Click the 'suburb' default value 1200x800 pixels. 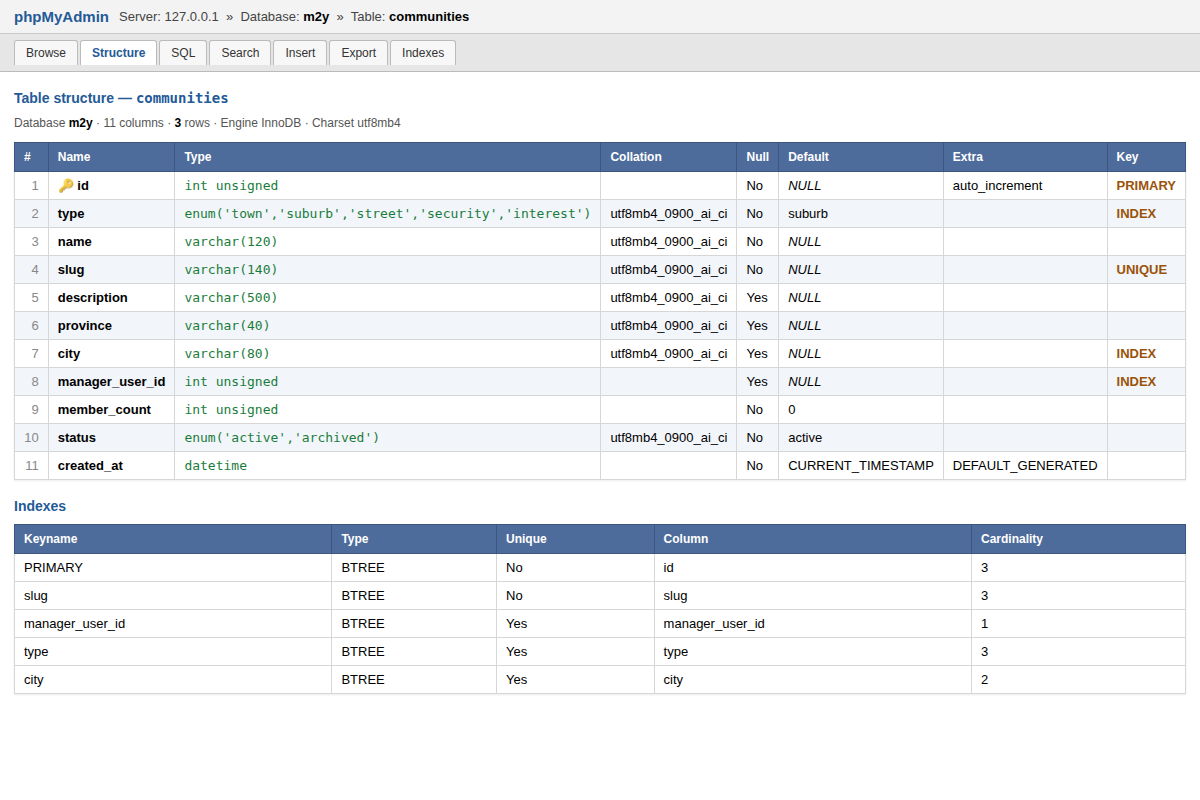click(x=808, y=213)
